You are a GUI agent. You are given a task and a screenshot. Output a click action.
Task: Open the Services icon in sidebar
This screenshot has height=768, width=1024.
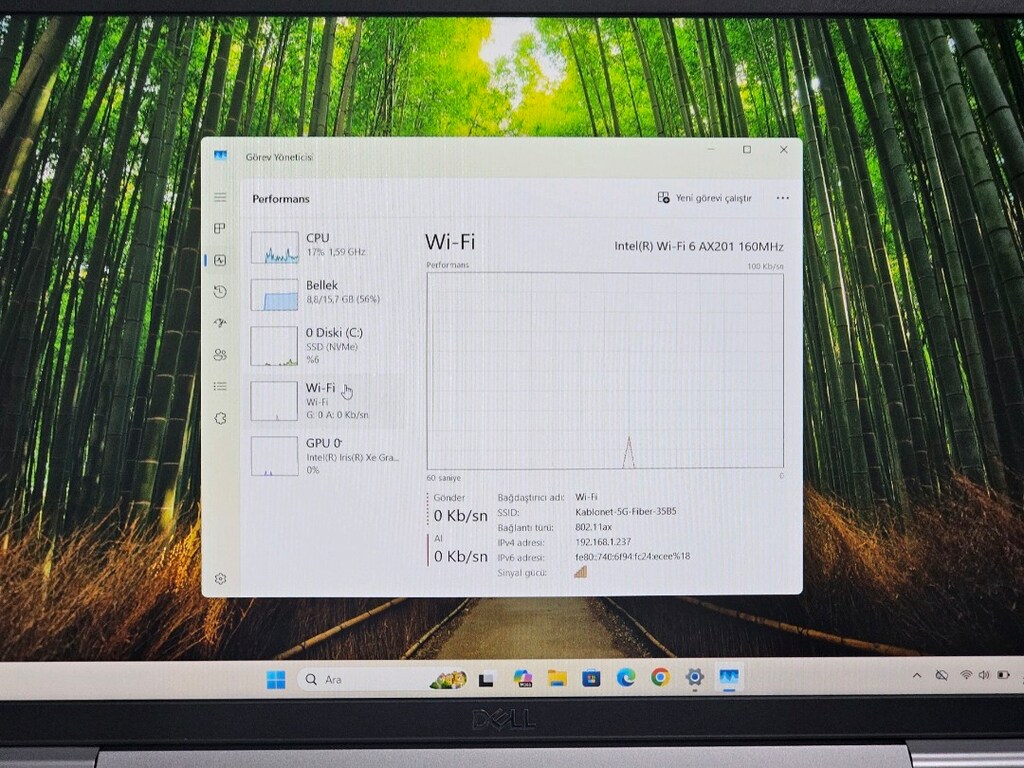coord(220,418)
